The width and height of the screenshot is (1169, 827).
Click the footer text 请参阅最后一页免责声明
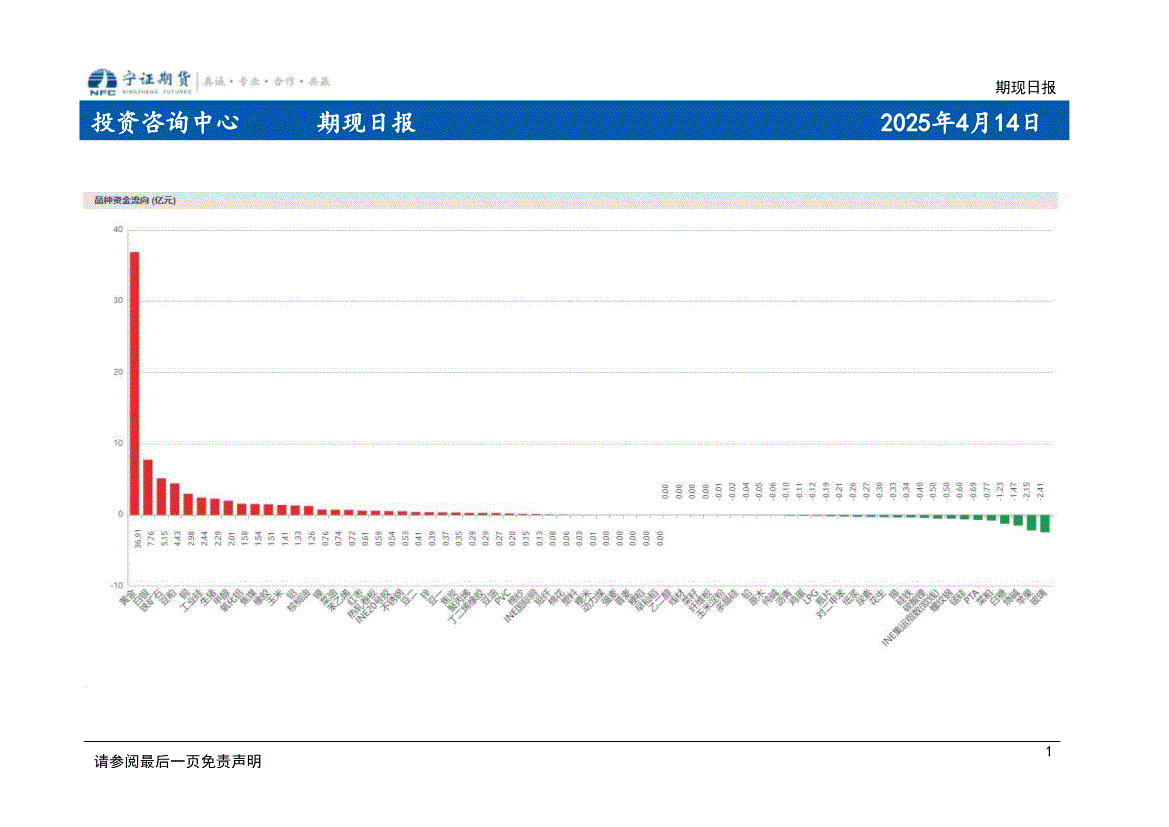[177, 761]
